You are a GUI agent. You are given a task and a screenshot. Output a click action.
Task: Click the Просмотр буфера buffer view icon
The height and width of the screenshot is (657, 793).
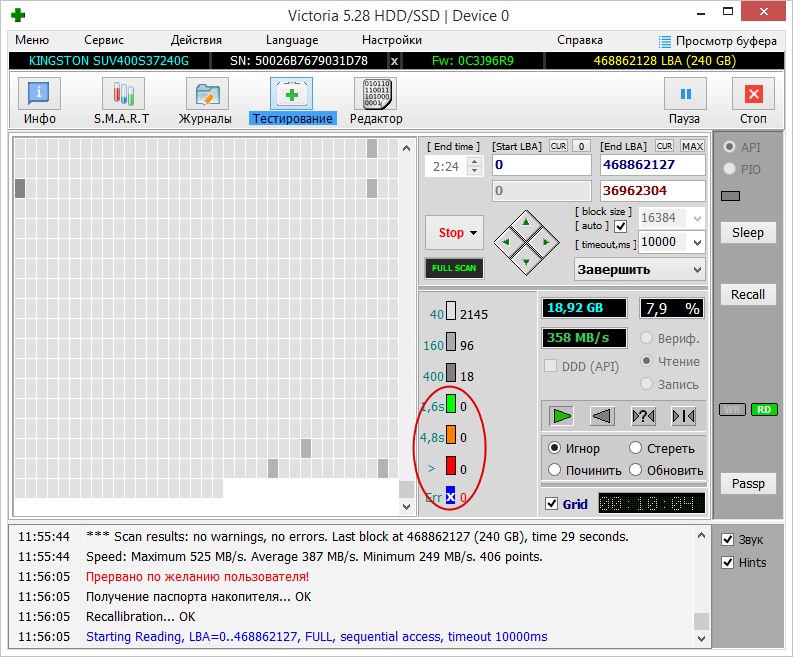click(666, 41)
